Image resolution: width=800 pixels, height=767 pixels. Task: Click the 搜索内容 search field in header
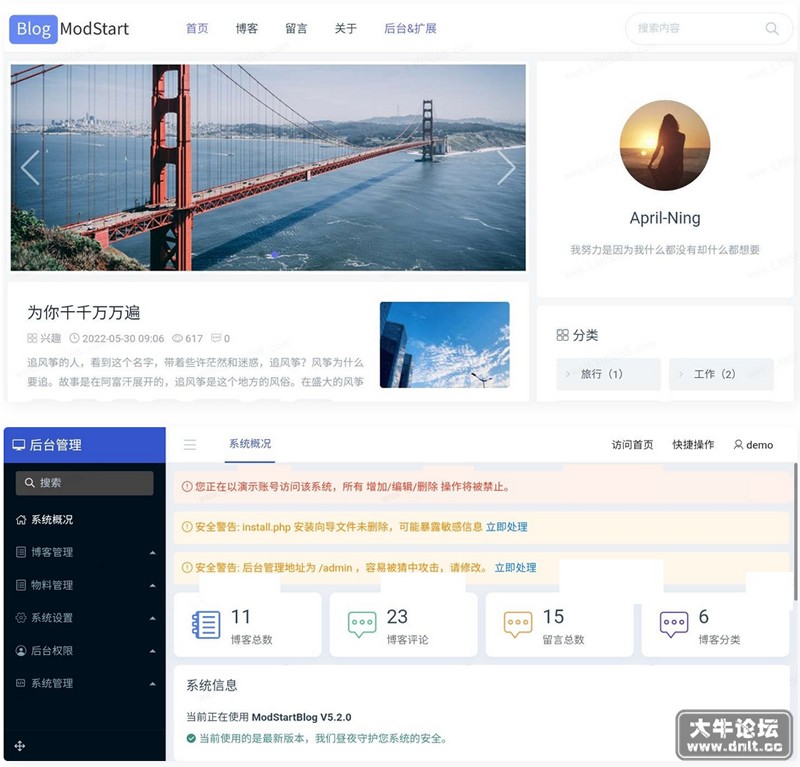pyautogui.click(x=708, y=29)
